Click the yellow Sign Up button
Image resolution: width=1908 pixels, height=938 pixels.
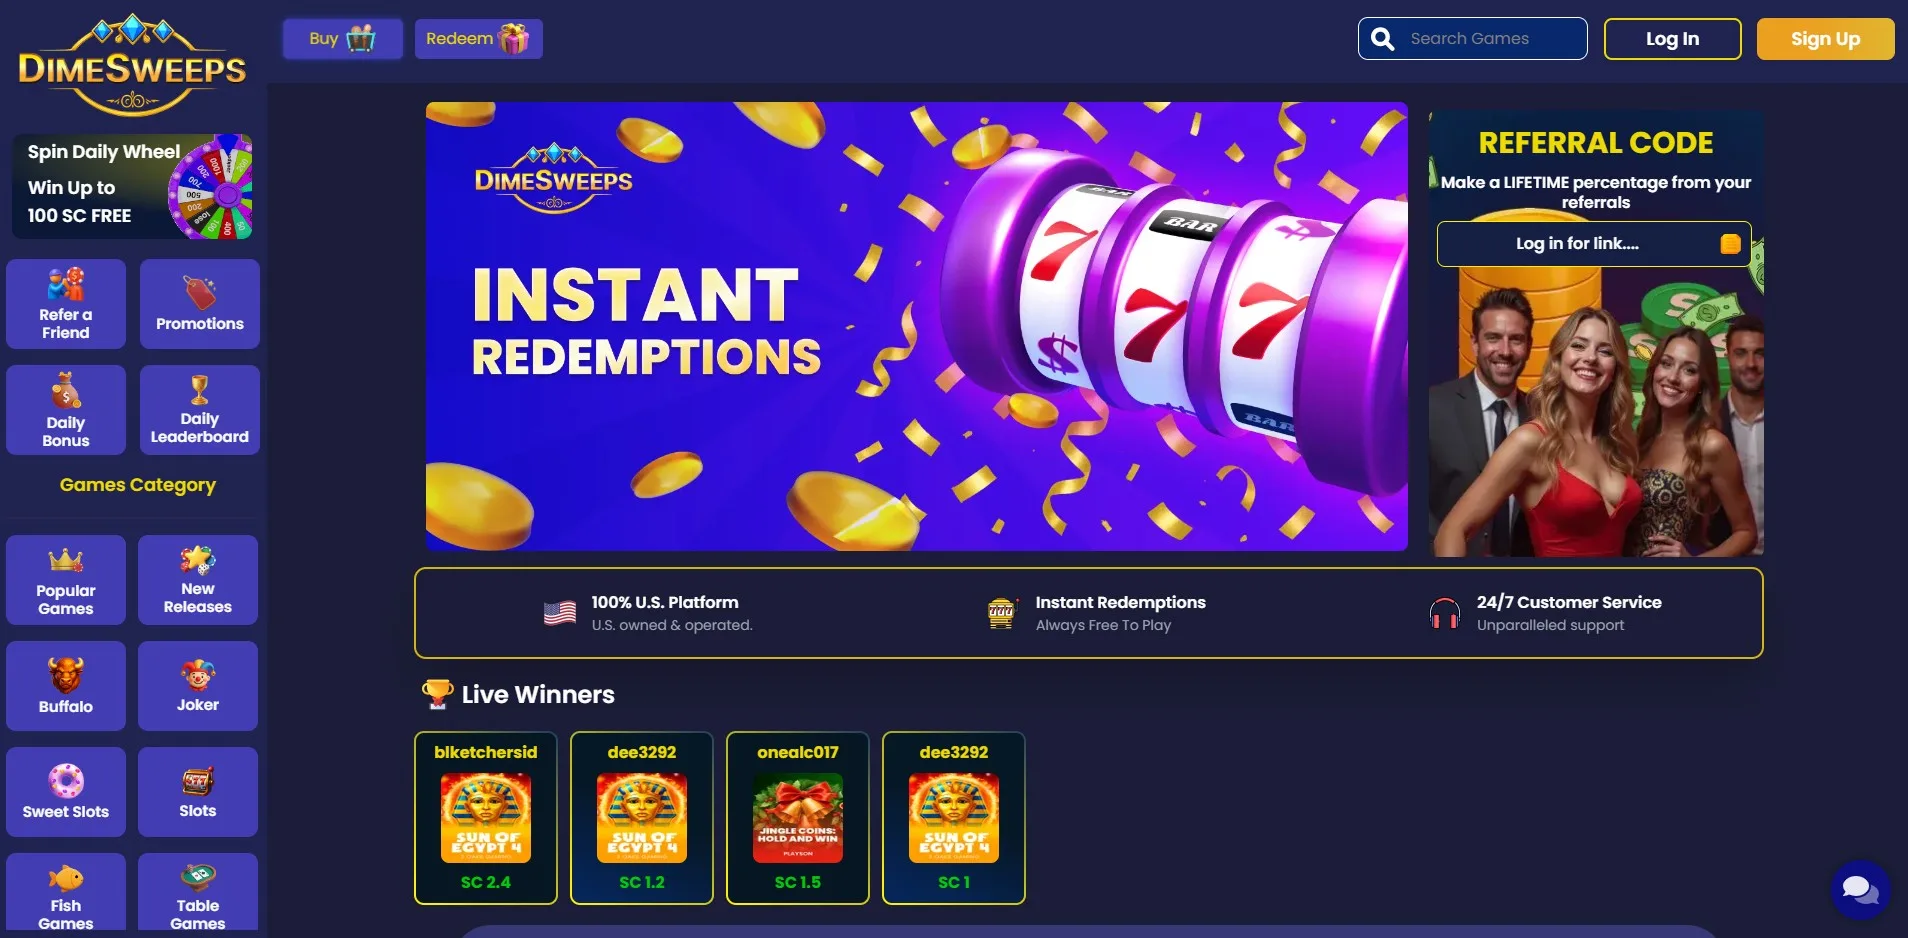click(x=1825, y=39)
